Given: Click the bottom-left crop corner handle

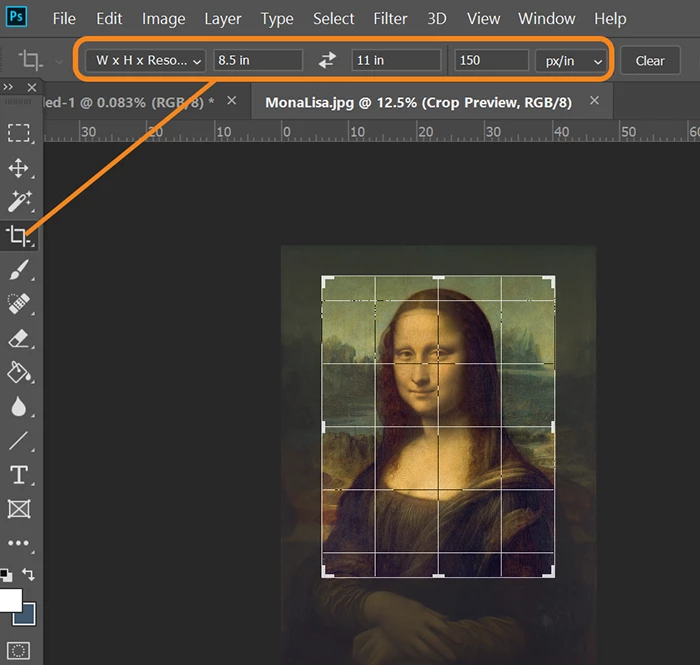Looking at the screenshot, I should (x=327, y=572).
